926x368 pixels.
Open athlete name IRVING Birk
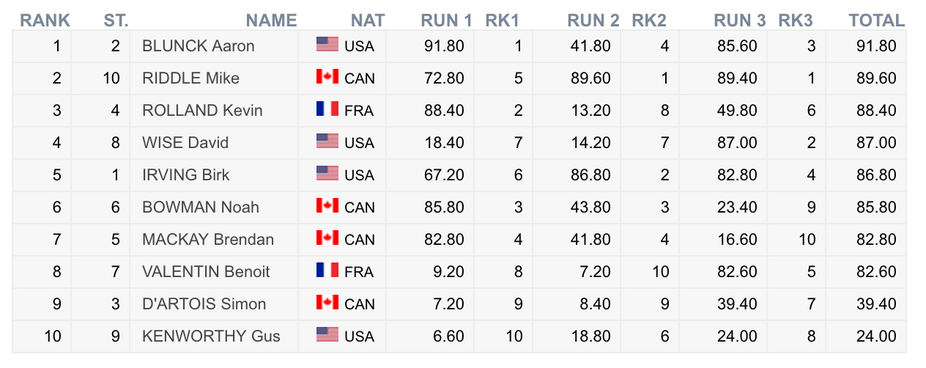186,175
